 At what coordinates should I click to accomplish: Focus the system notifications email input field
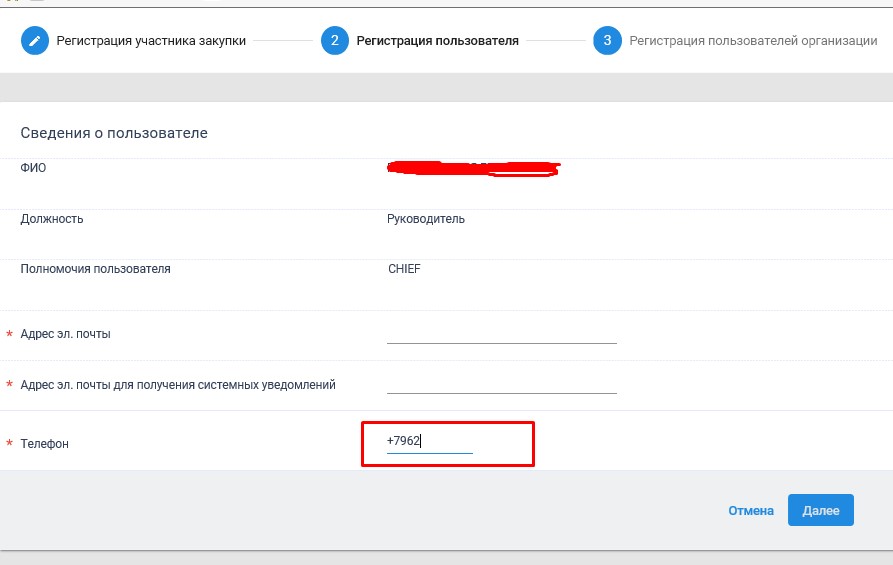[x=501, y=384]
